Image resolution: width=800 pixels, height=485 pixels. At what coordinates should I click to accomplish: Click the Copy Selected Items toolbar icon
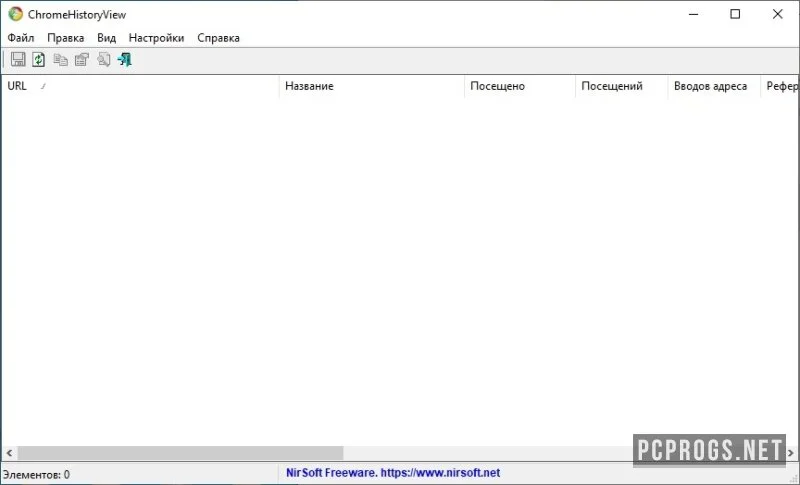[x=60, y=60]
